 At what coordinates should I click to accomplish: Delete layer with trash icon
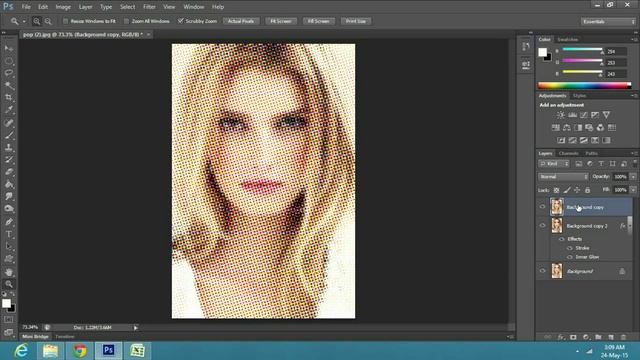pyautogui.click(x=623, y=337)
